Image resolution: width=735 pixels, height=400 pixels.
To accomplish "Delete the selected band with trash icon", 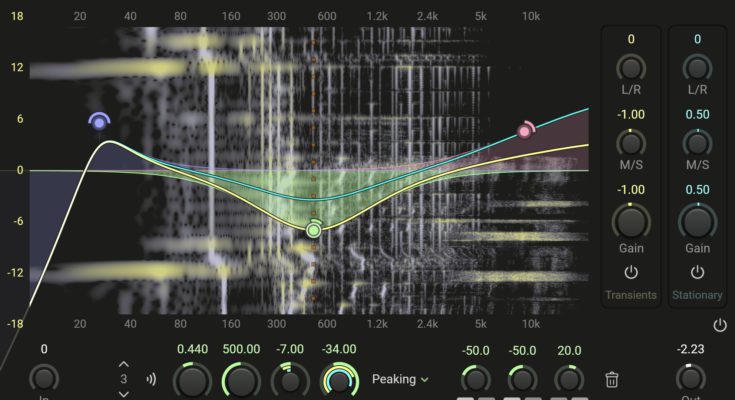I will (x=613, y=379).
